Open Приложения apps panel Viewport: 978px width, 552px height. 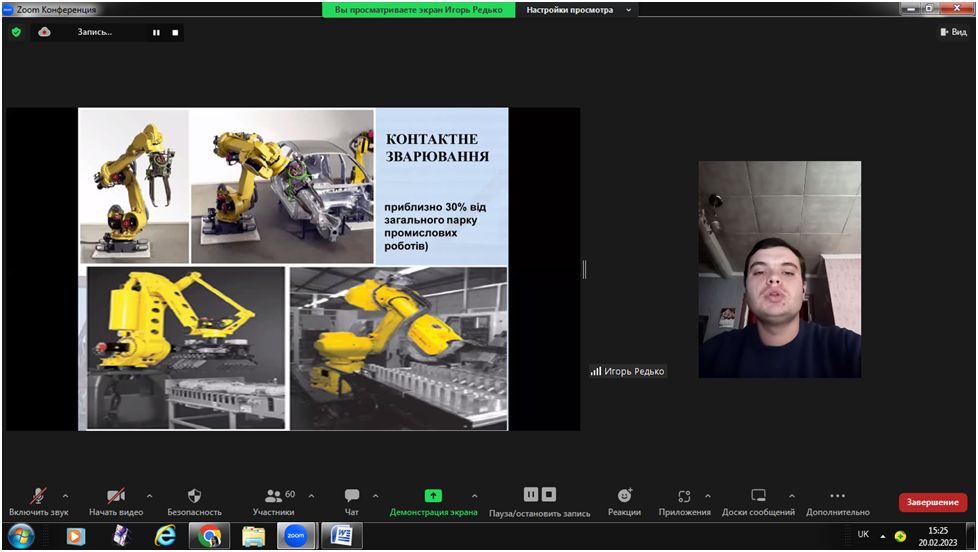pyautogui.click(x=684, y=502)
